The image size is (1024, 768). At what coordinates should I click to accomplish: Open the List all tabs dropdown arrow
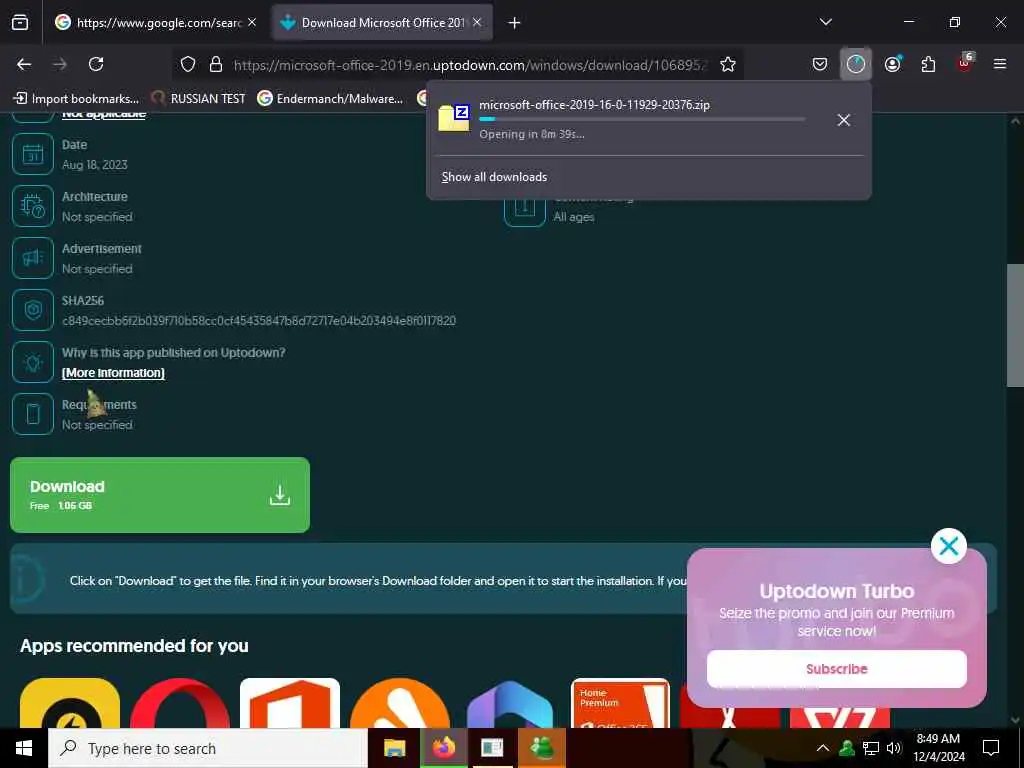click(825, 22)
